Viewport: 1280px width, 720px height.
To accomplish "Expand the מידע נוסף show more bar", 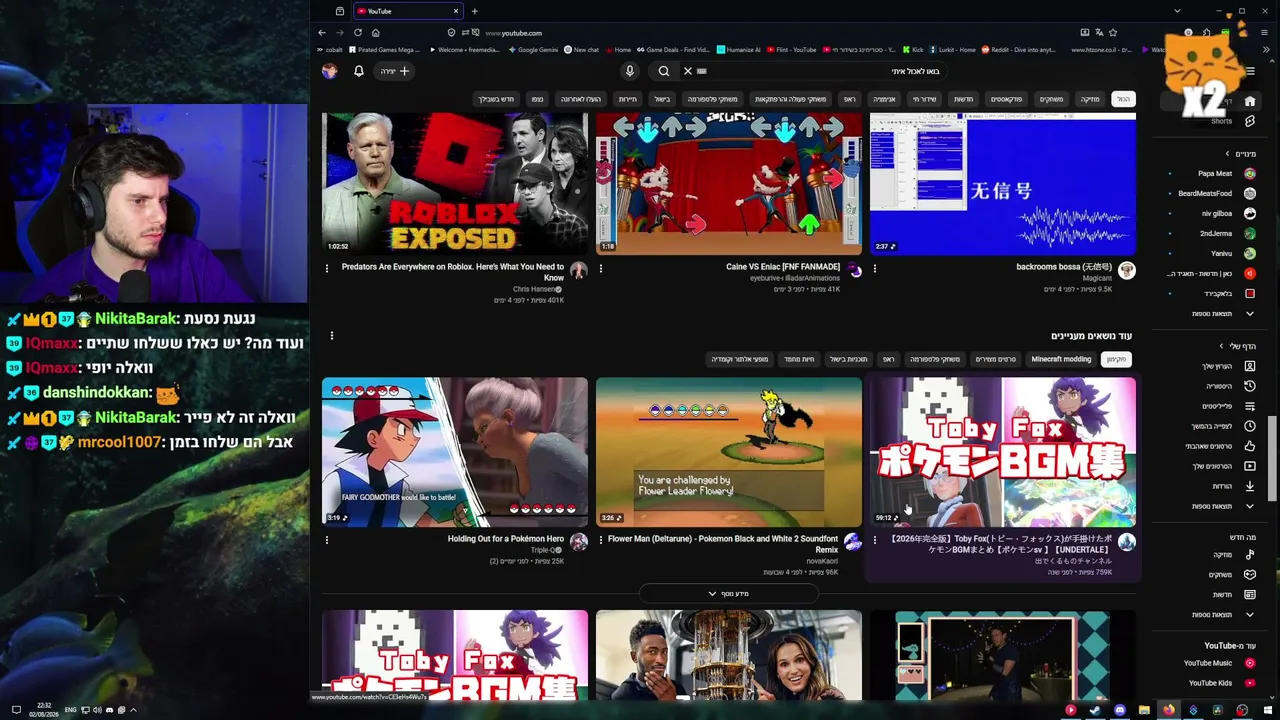I will [728, 594].
